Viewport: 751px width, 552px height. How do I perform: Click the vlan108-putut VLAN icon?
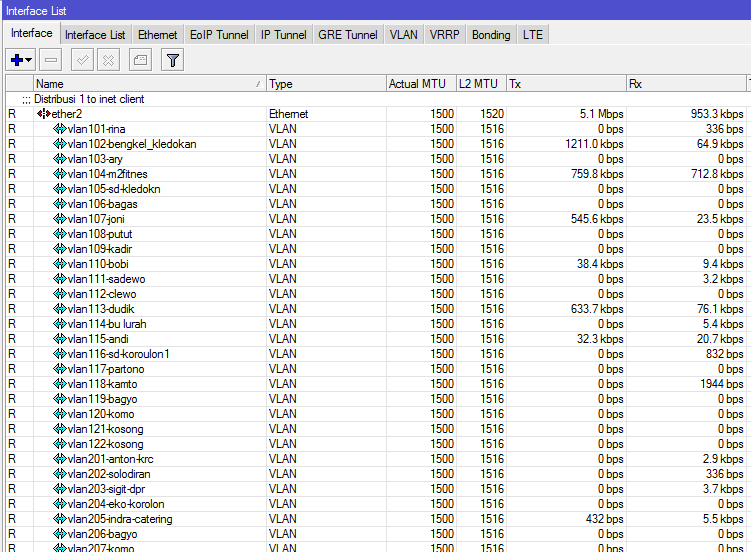tap(59, 234)
